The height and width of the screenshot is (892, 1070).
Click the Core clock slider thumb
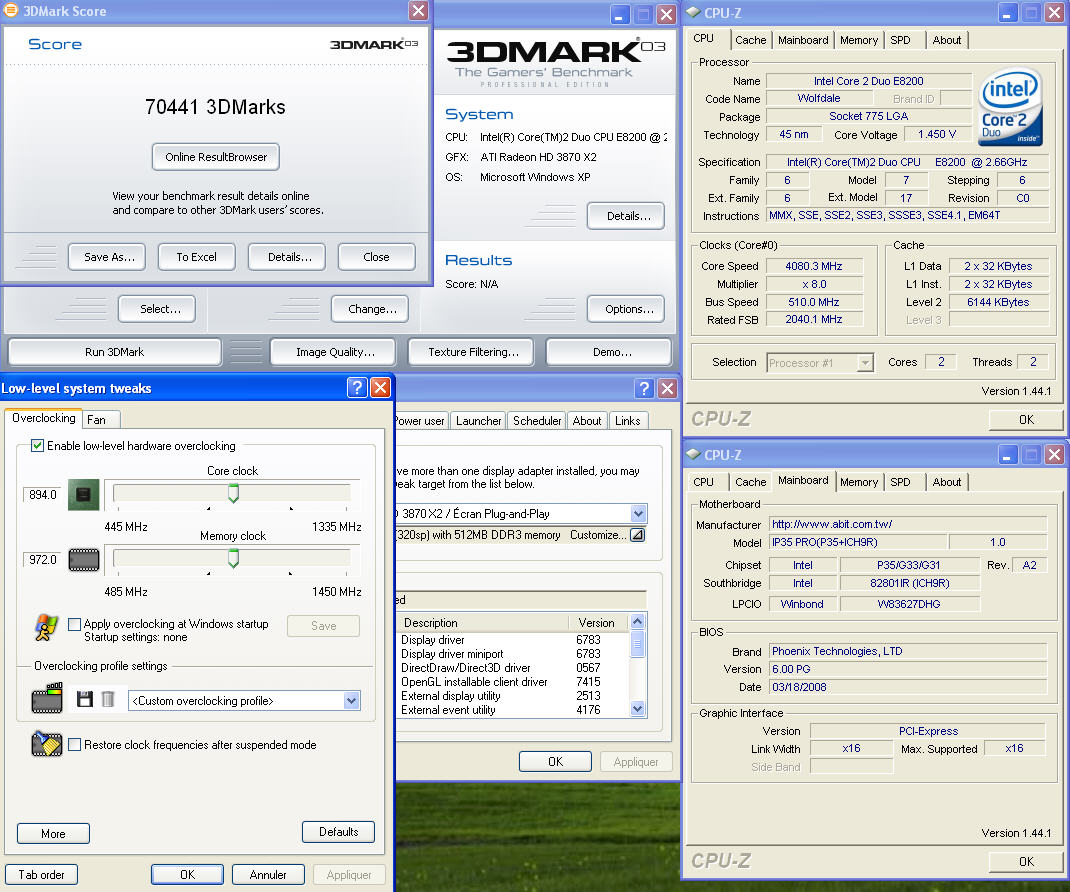pyautogui.click(x=233, y=493)
